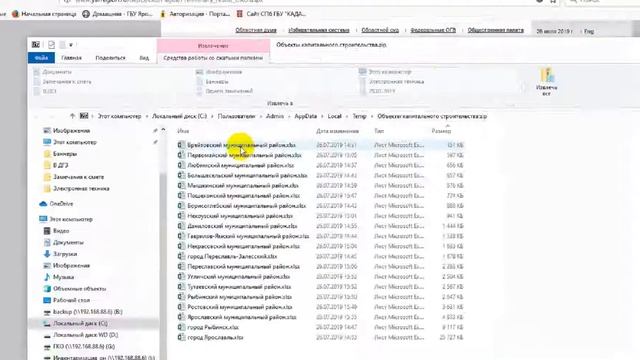
Task: Select file город Переславль-Залесский.xlsx
Action: [320, 256]
